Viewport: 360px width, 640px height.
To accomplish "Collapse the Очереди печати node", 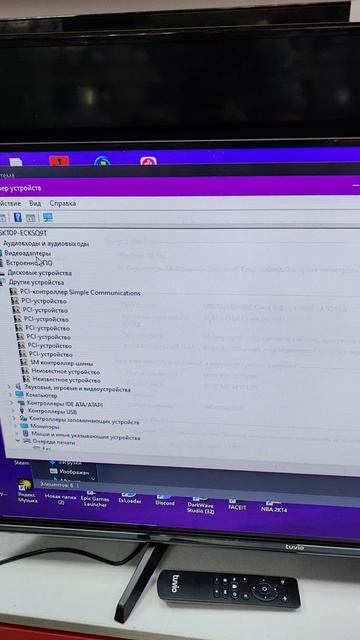I will [18, 441].
